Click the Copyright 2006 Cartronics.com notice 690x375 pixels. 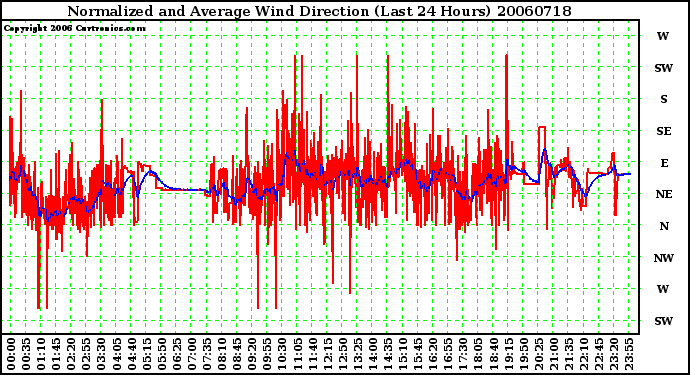pos(75,29)
